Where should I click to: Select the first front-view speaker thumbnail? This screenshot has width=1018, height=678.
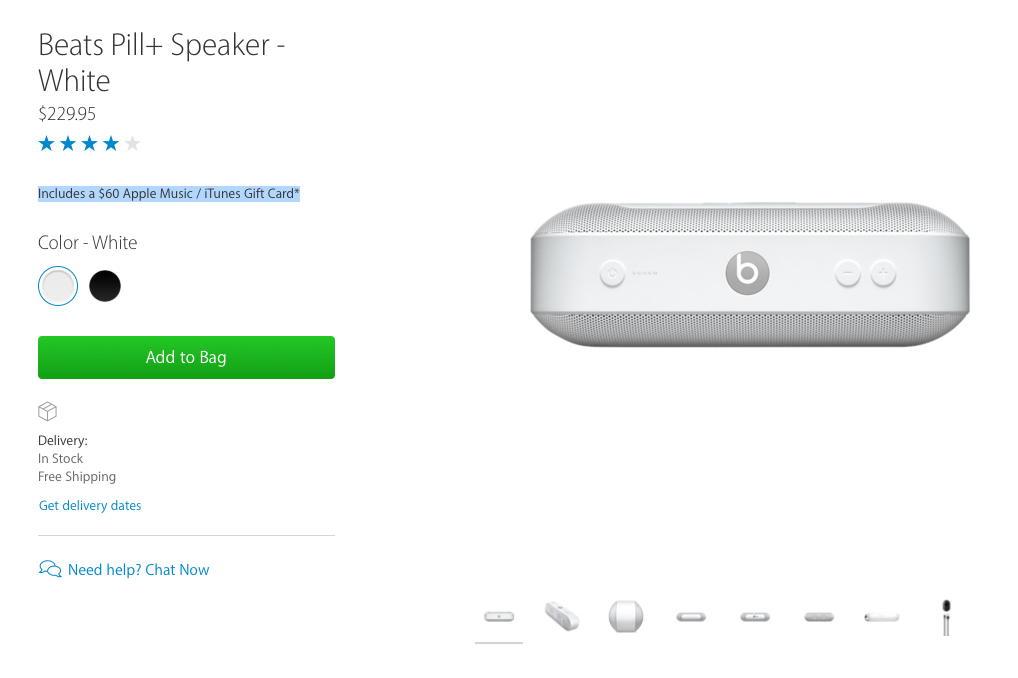click(499, 617)
